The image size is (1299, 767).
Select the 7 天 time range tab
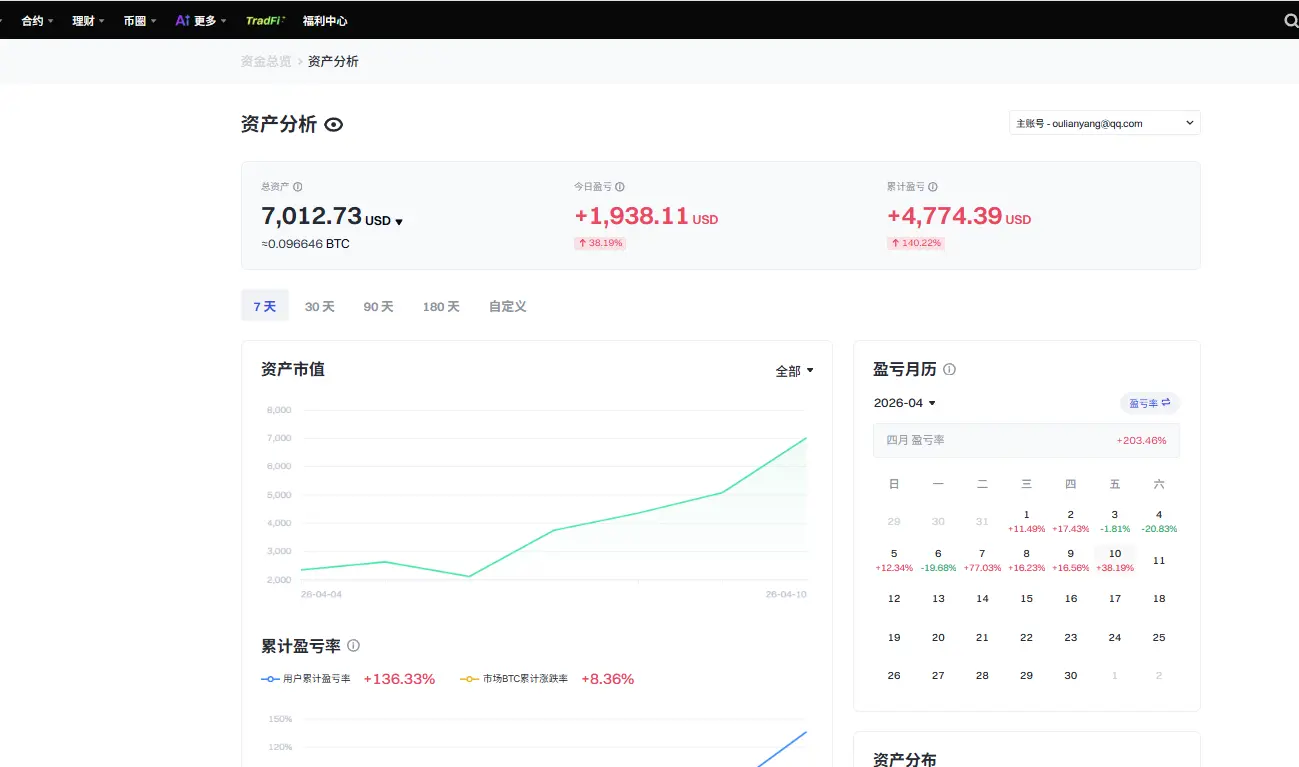(265, 306)
